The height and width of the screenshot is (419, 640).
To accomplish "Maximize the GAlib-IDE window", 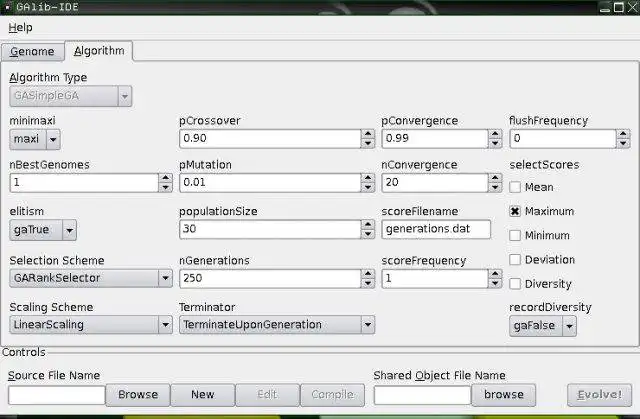I will click(619, 7).
